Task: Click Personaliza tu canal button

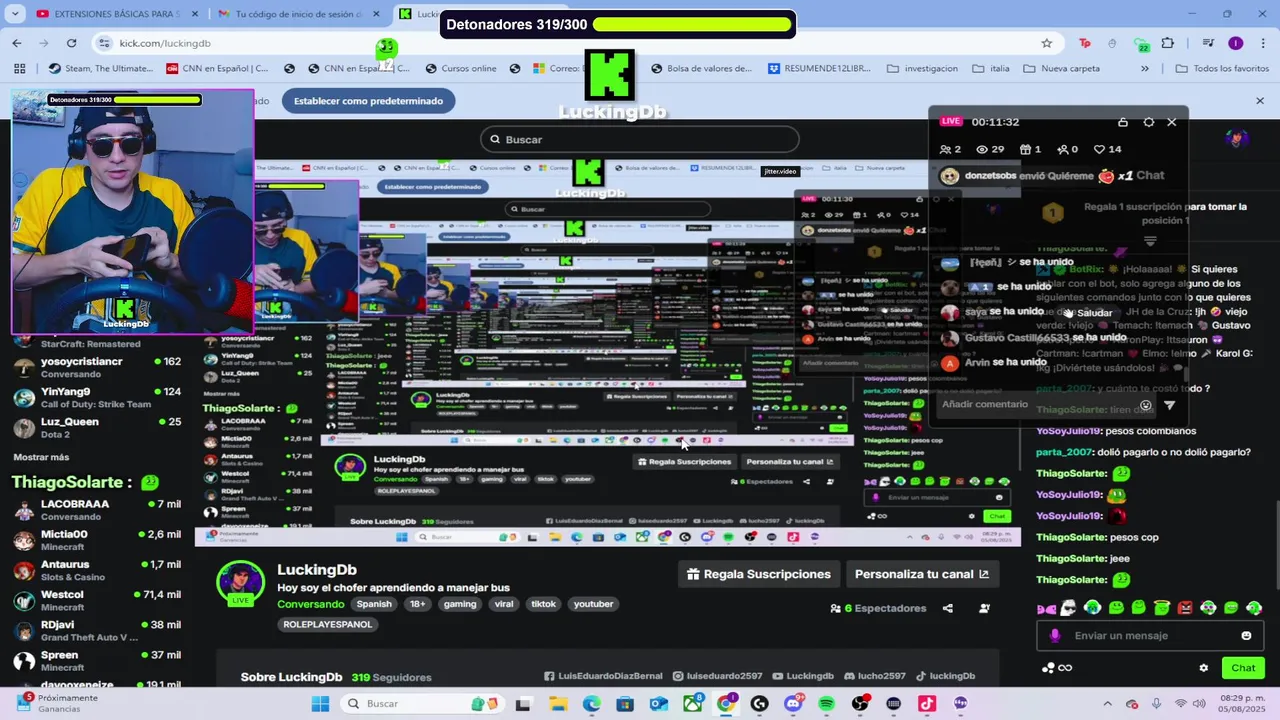Action: (922, 574)
